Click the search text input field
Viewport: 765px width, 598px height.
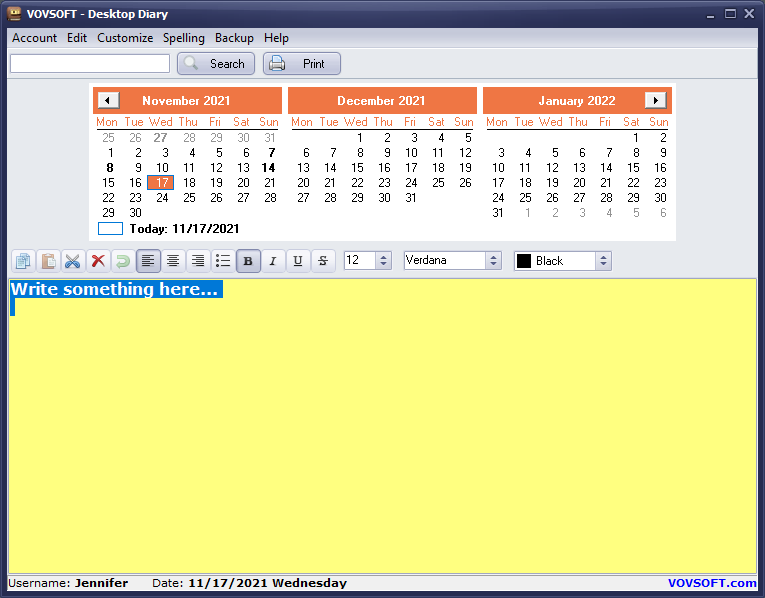[90, 64]
